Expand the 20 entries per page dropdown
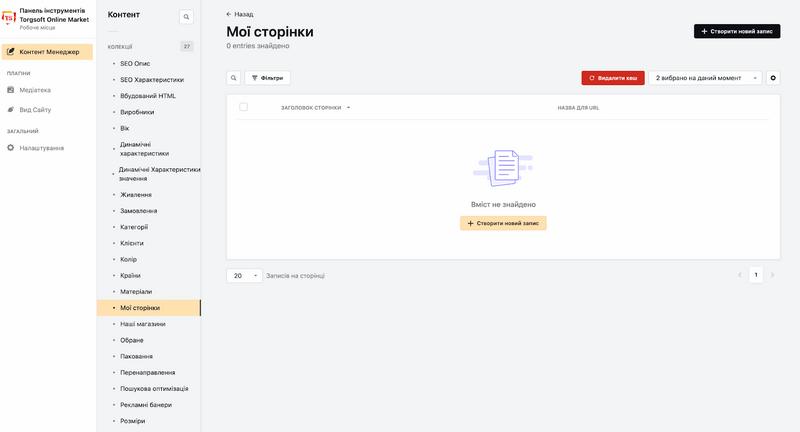800x432 pixels. click(x=244, y=275)
